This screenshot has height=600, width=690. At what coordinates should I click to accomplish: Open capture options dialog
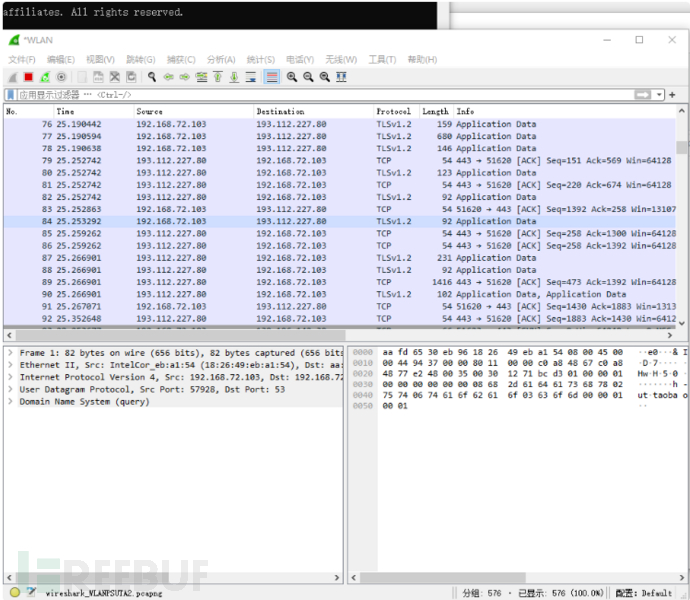point(62,77)
